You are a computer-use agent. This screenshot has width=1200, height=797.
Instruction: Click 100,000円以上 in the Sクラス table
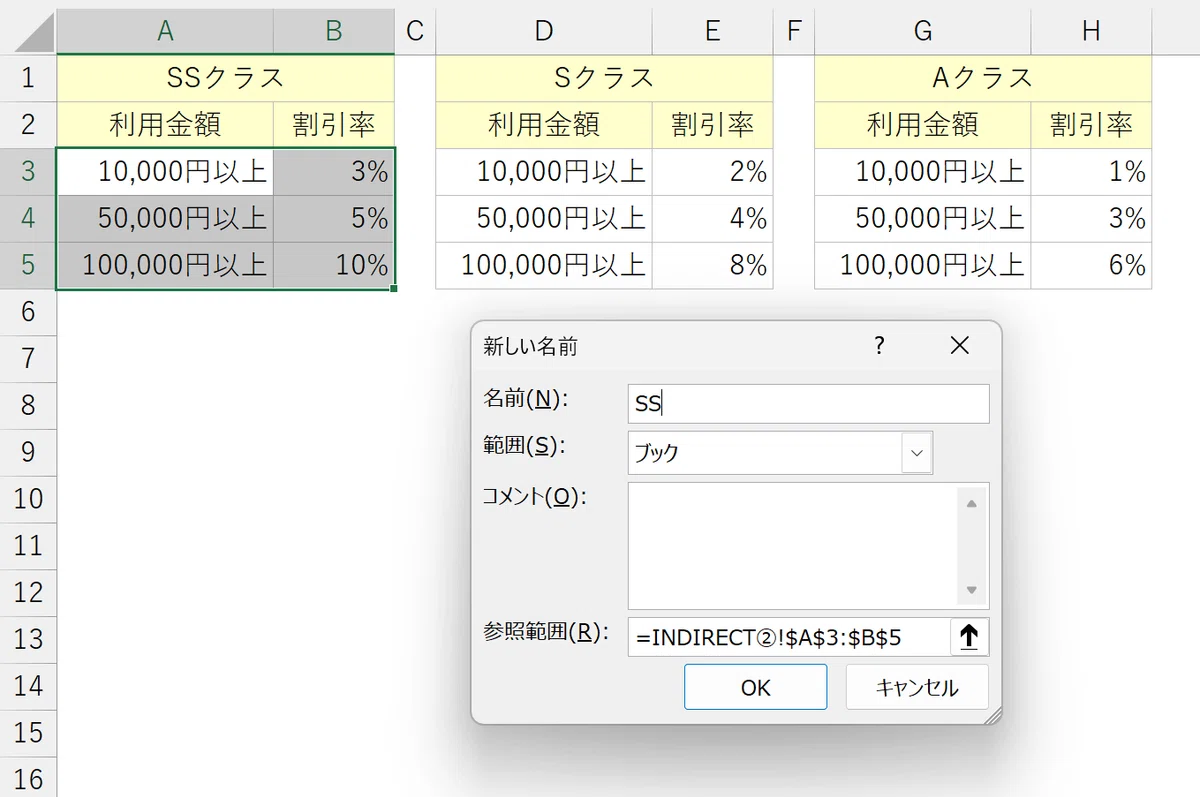(x=544, y=265)
